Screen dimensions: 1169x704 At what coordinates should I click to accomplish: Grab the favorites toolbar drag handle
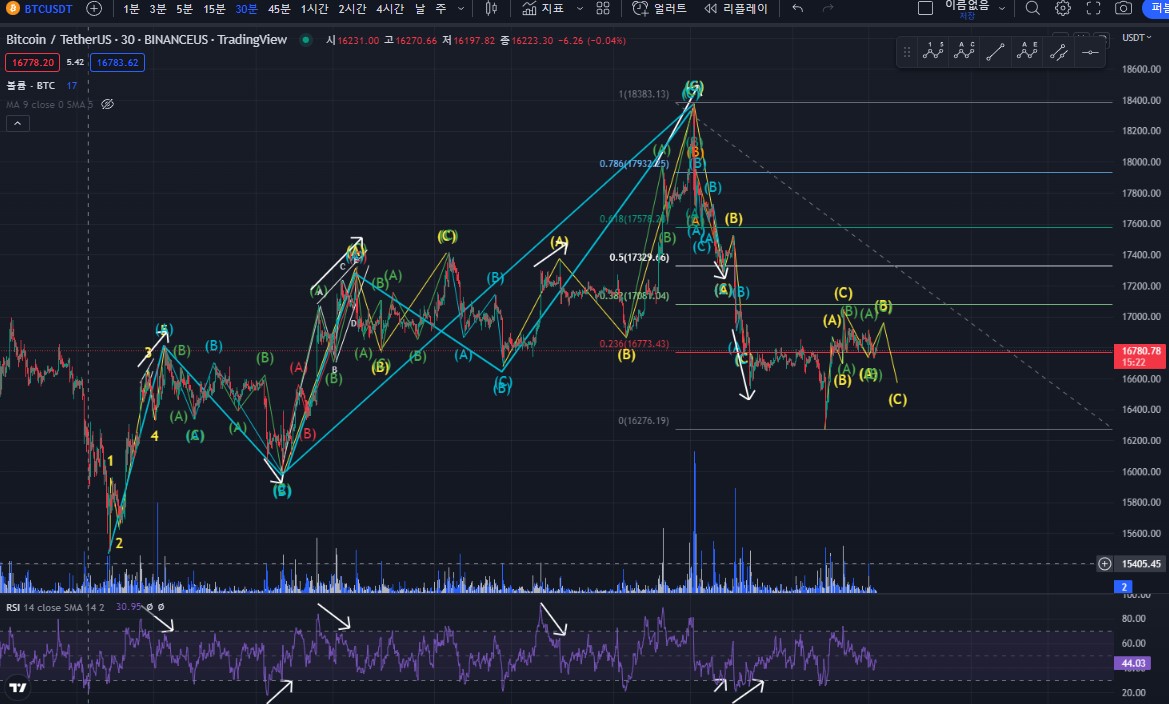click(907, 52)
